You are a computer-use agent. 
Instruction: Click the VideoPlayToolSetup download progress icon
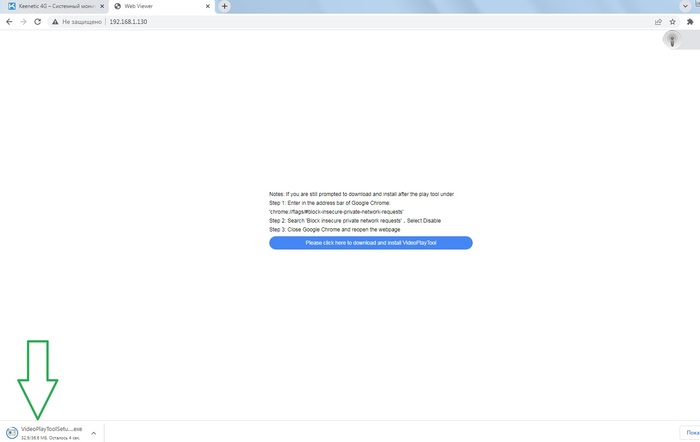coord(11,433)
